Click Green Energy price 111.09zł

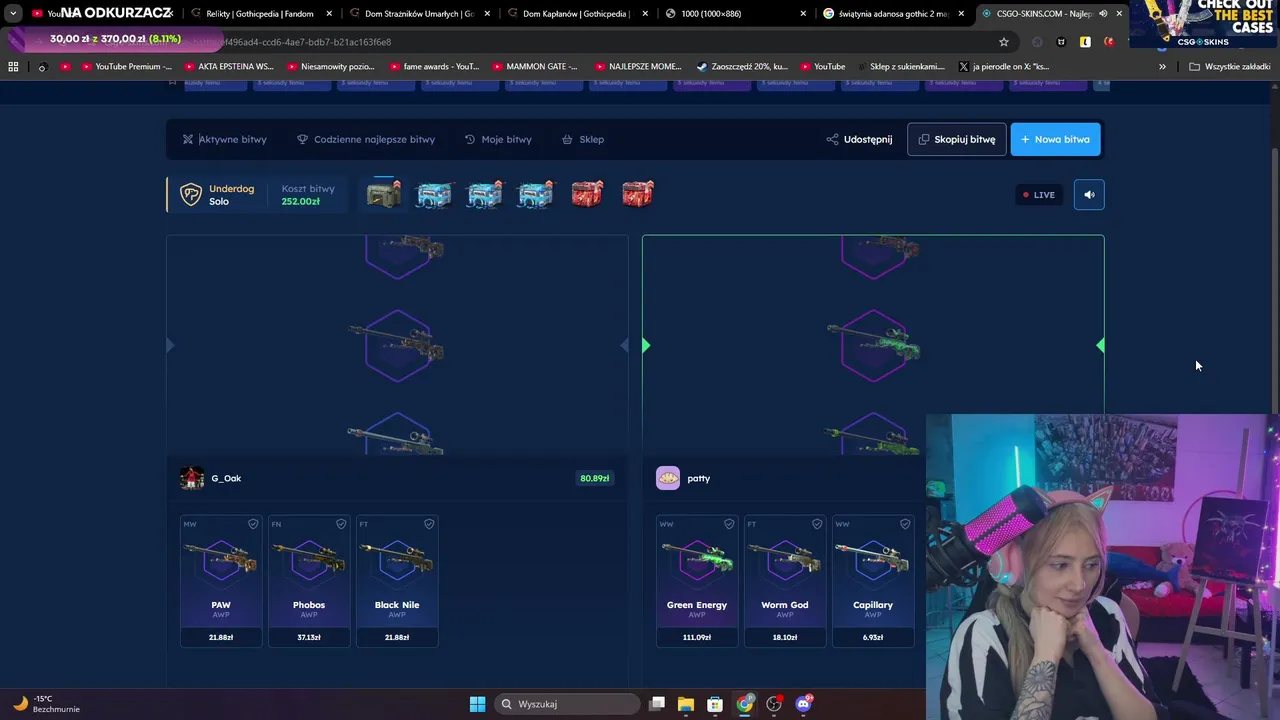(697, 637)
